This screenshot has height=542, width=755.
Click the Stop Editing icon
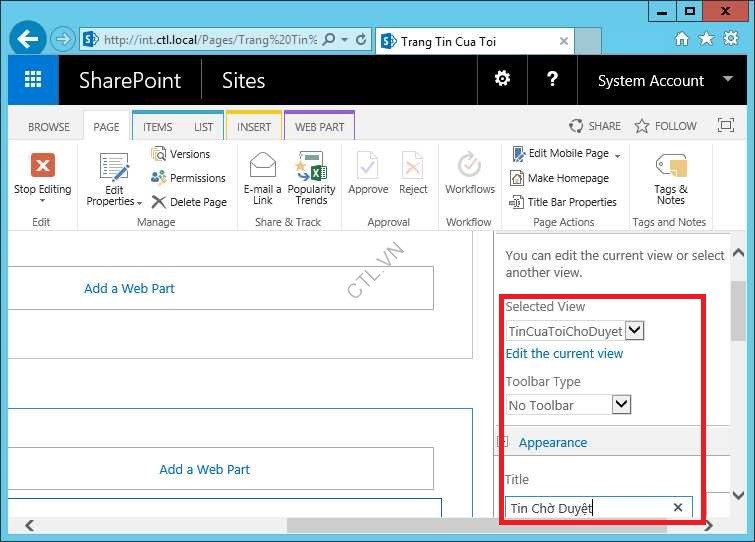pos(42,167)
